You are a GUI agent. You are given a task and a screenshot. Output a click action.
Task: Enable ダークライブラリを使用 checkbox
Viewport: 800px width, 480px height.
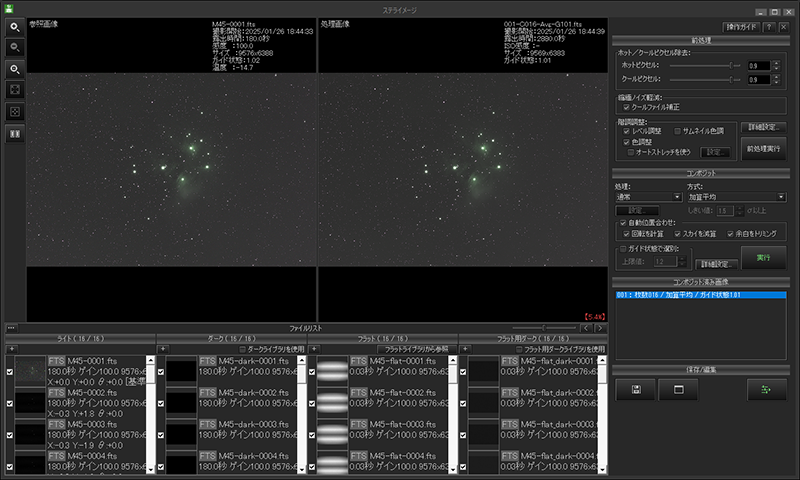tap(242, 349)
